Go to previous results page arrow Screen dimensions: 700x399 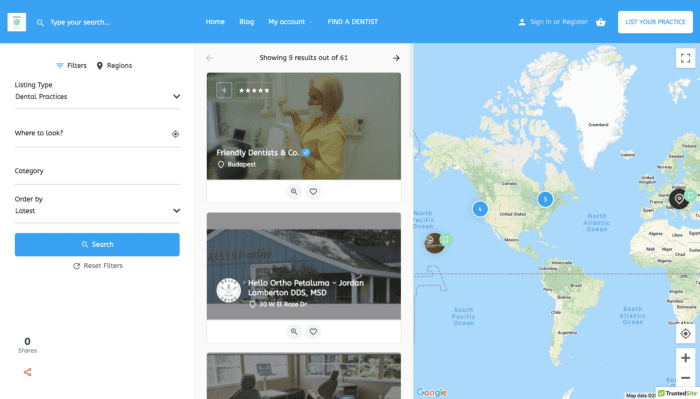pos(209,58)
